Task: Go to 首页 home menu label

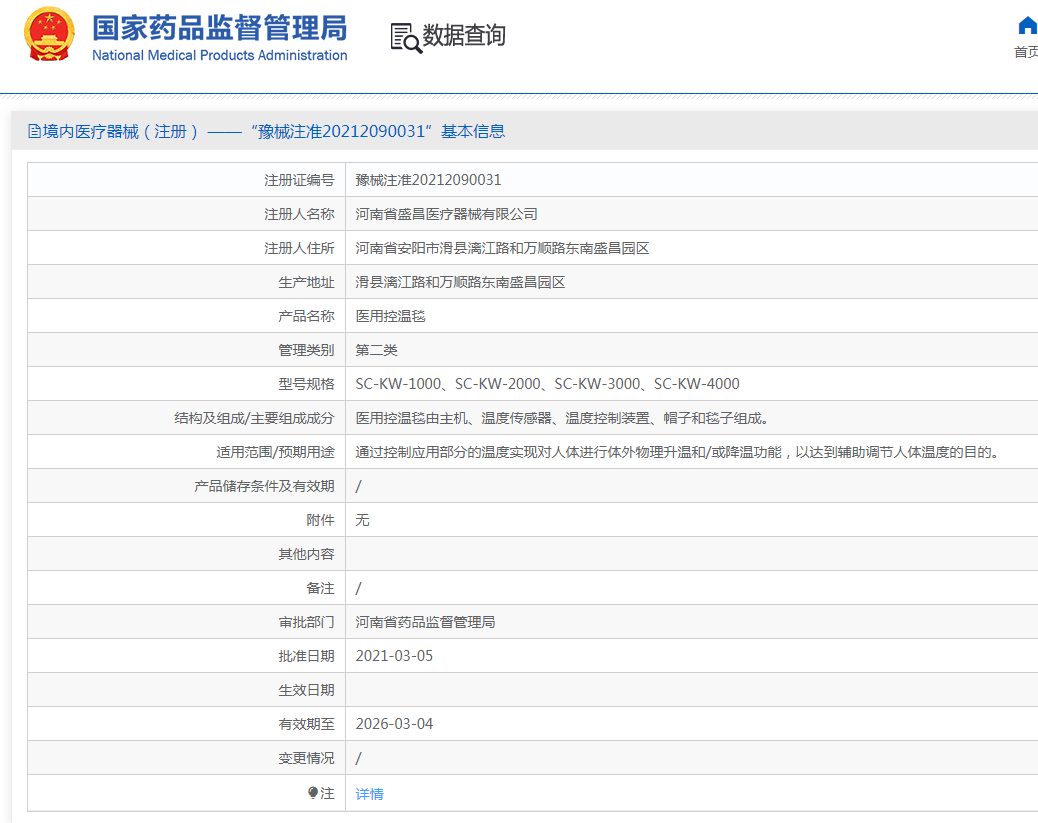Action: point(1026,52)
